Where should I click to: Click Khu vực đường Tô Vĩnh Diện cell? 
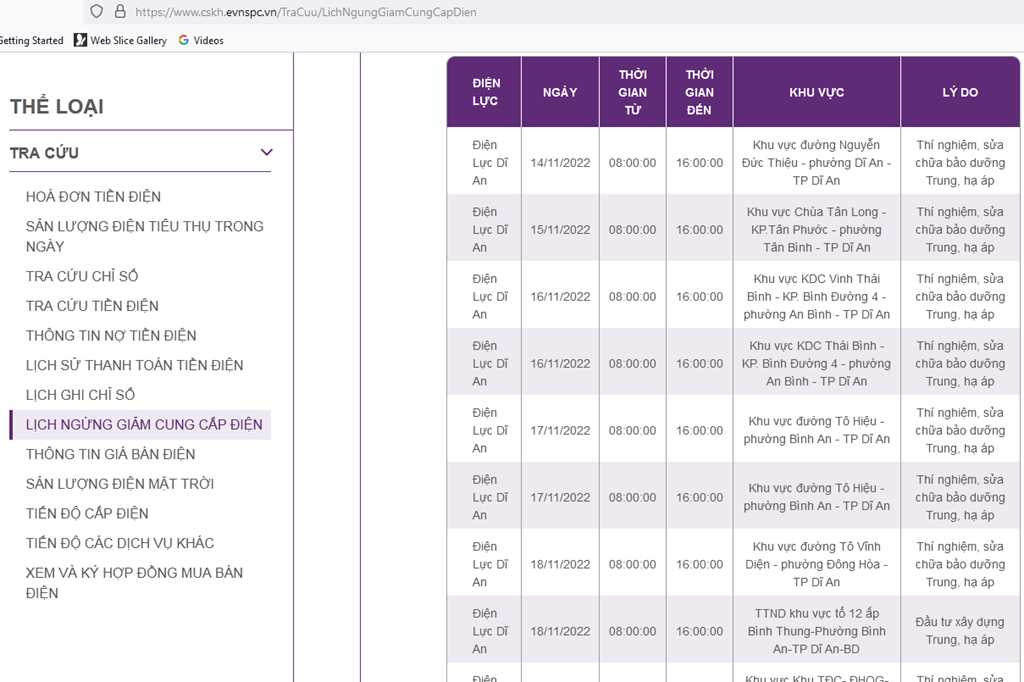tap(816, 564)
